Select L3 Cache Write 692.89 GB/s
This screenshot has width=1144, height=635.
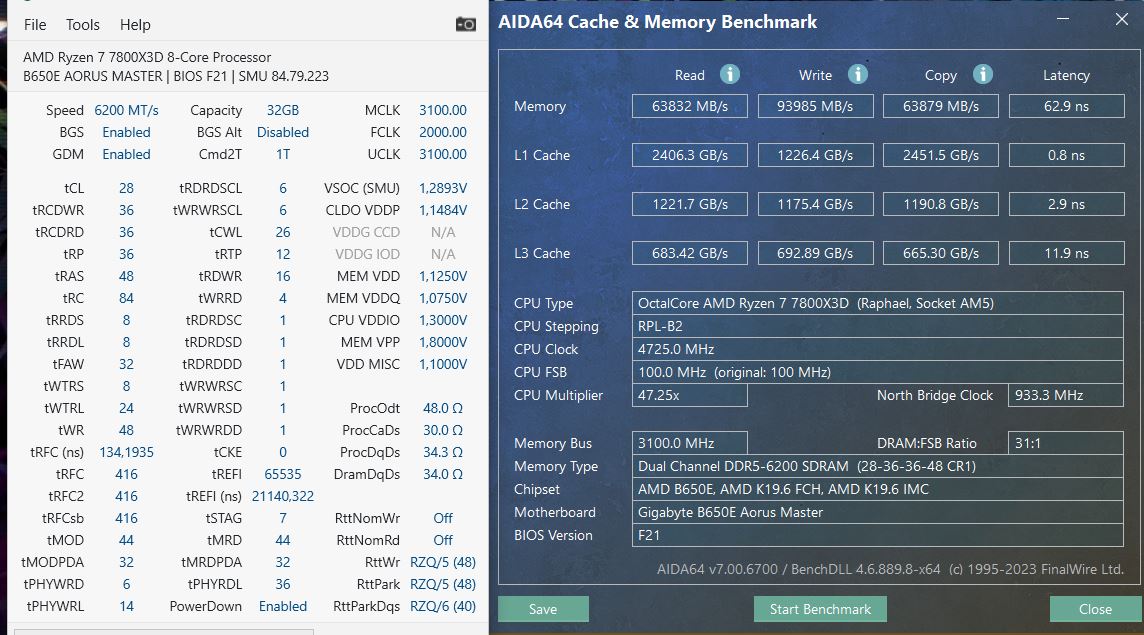[x=815, y=253]
